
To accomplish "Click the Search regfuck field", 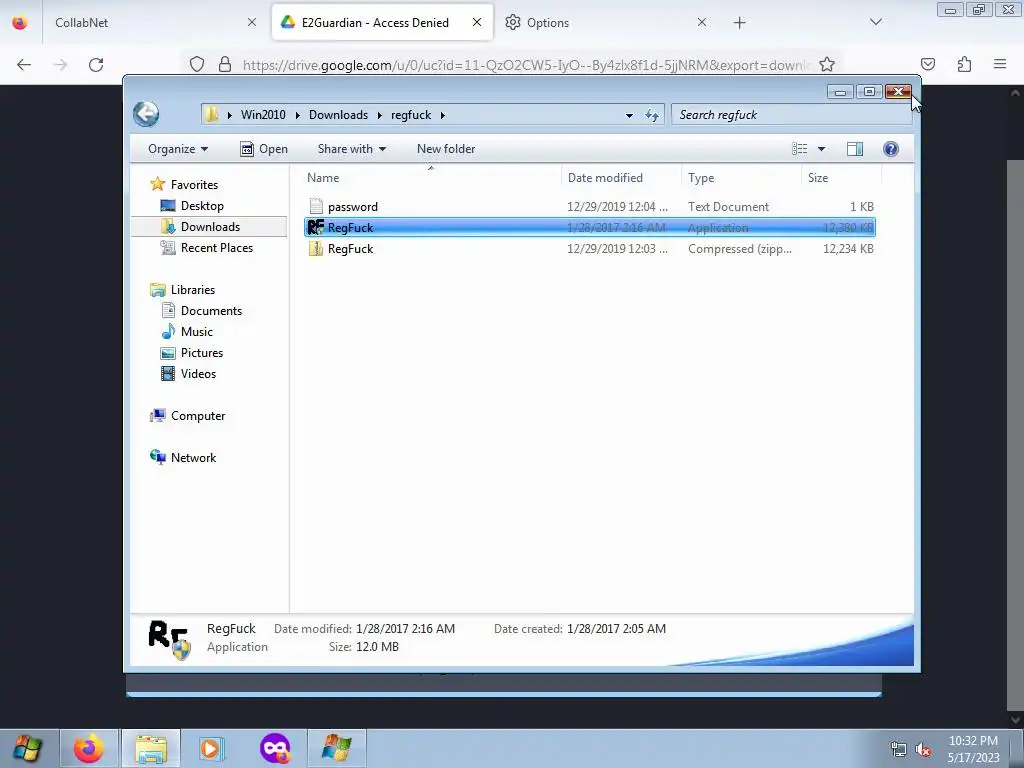I will [790, 115].
